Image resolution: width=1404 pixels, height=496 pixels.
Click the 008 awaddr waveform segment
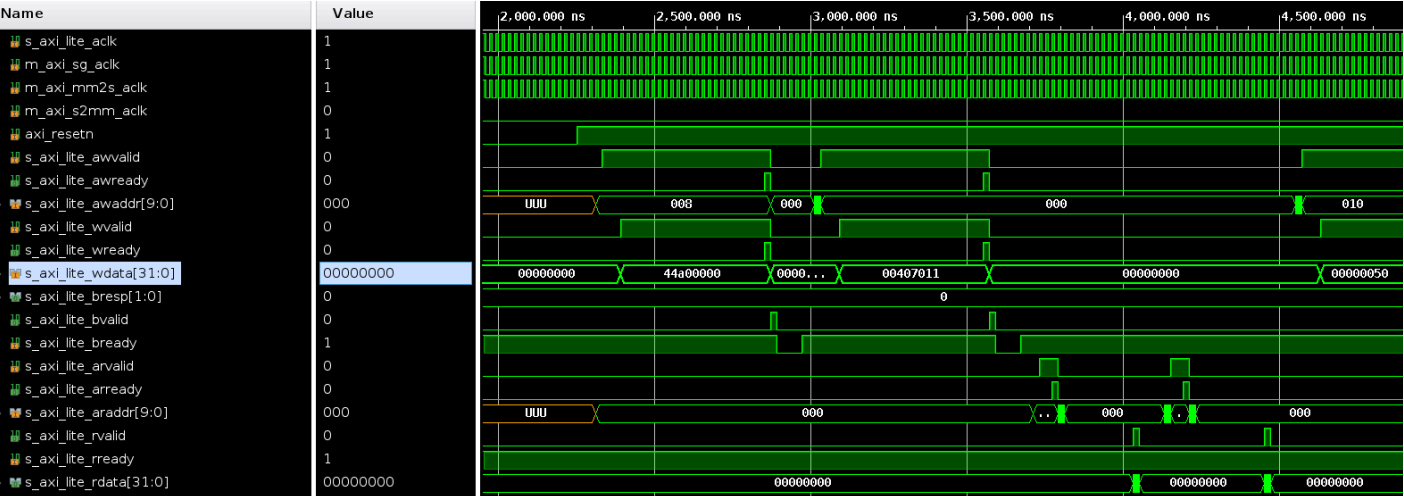tap(681, 204)
